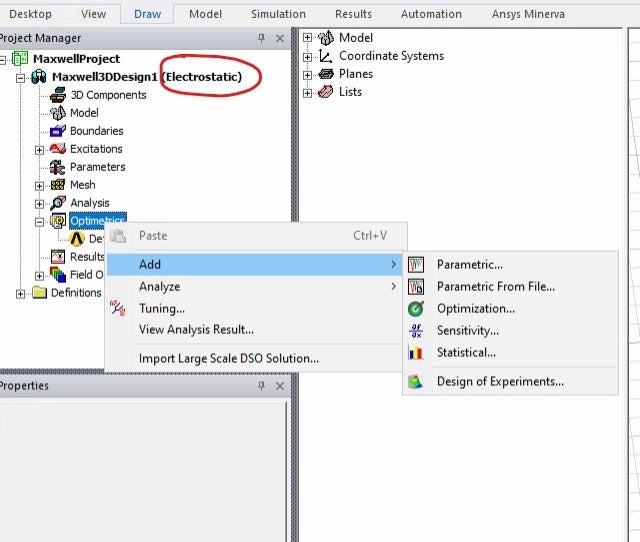
Task: Expand the Field Overlays node
Action: [x=39, y=276]
